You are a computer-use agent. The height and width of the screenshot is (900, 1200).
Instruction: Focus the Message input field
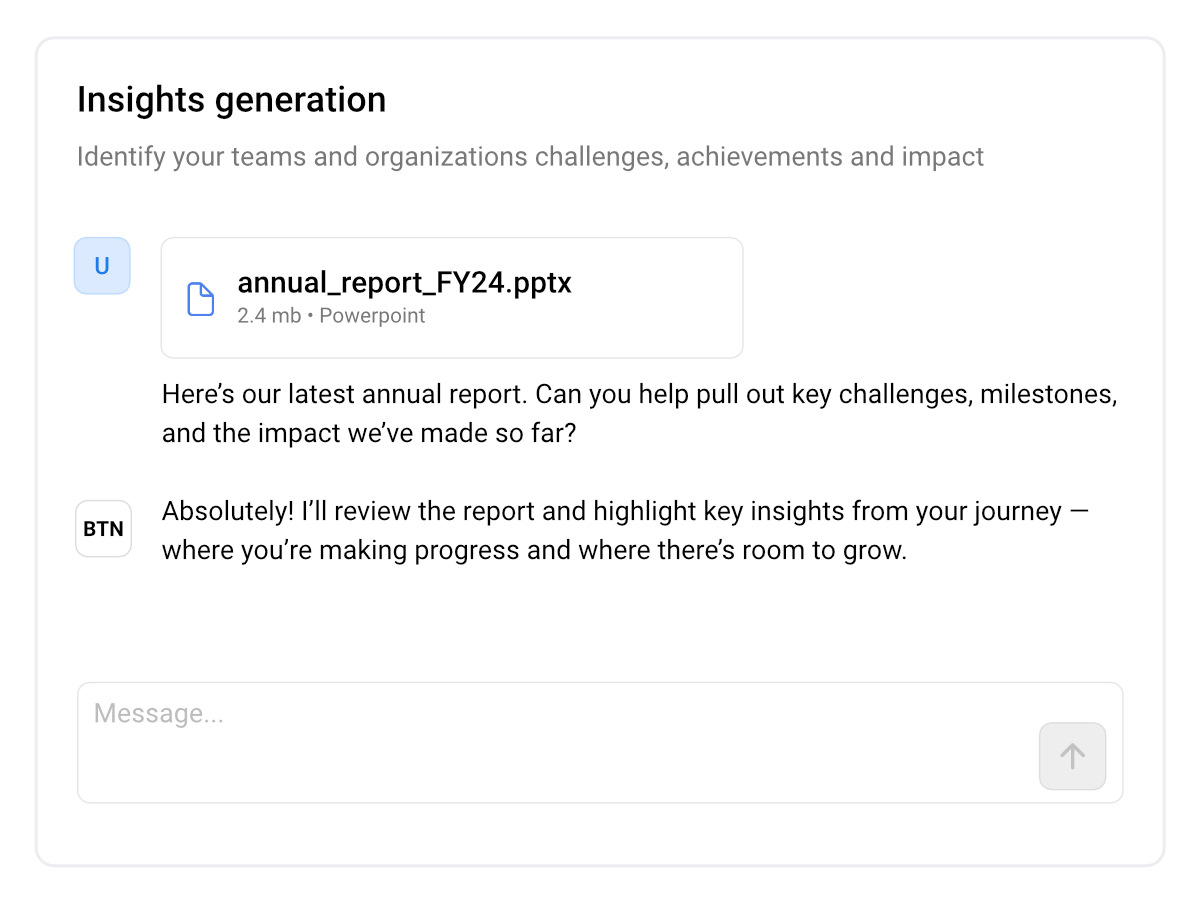pos(600,742)
